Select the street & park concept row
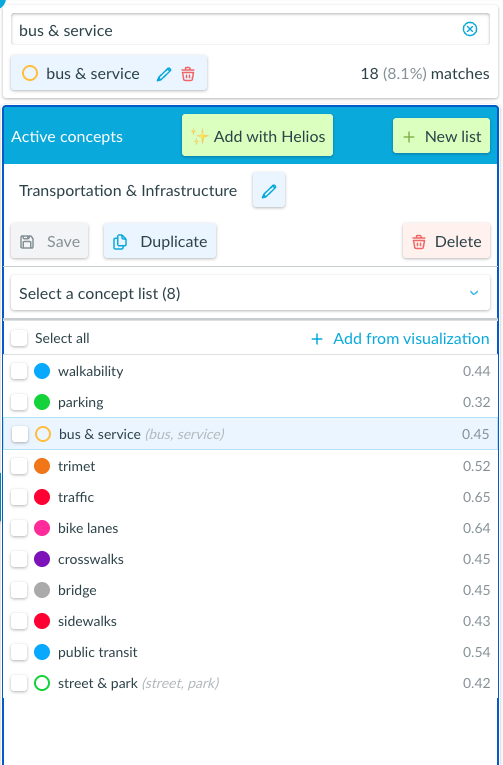The height and width of the screenshot is (765, 503). click(250, 683)
